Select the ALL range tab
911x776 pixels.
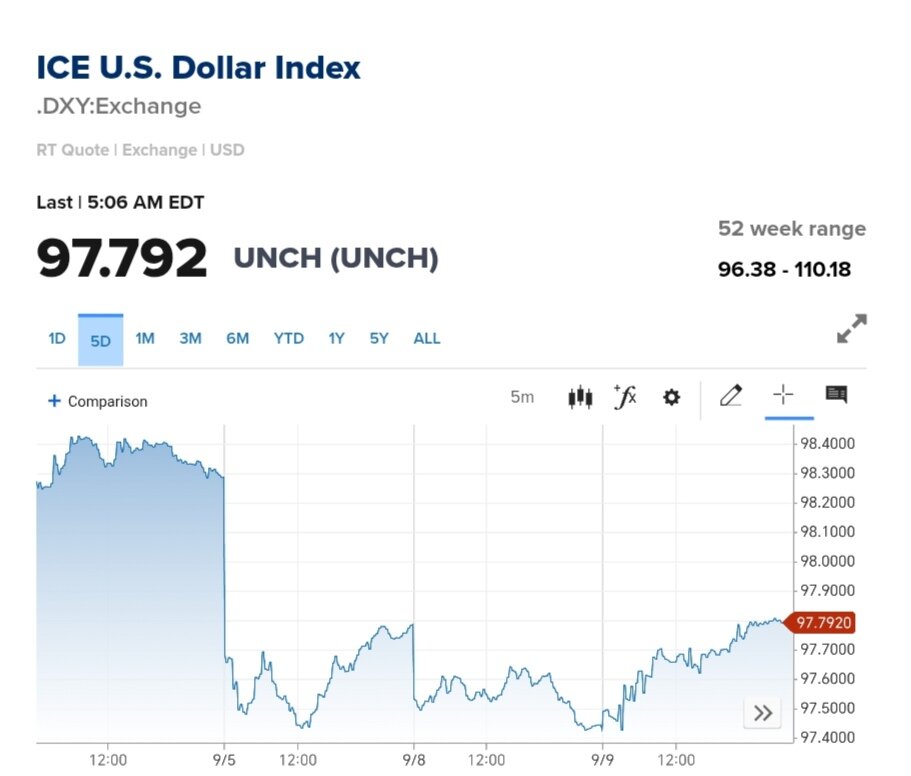tap(427, 338)
